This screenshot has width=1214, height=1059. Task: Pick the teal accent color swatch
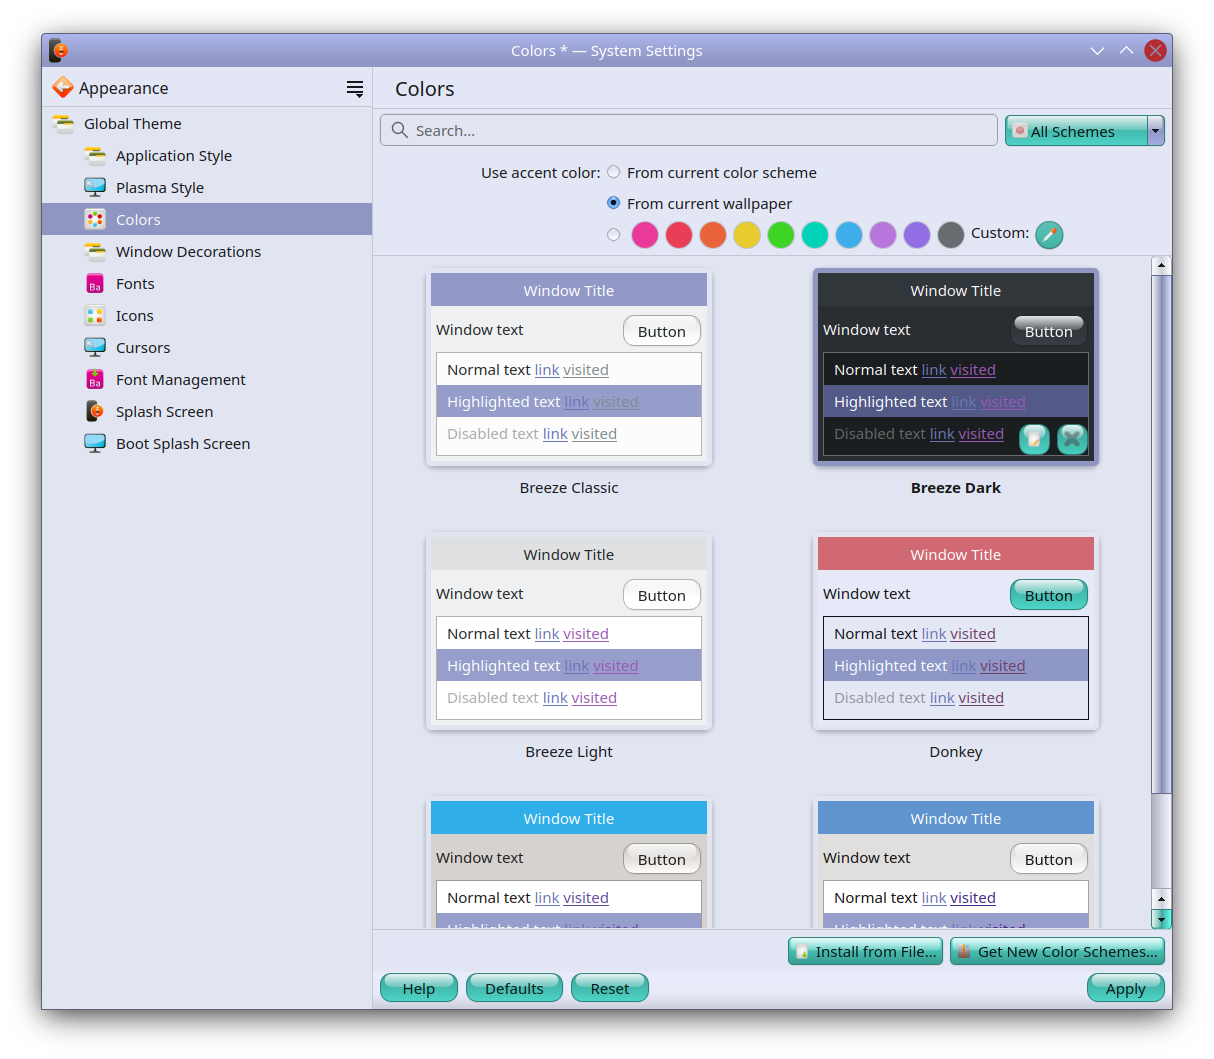(x=815, y=235)
